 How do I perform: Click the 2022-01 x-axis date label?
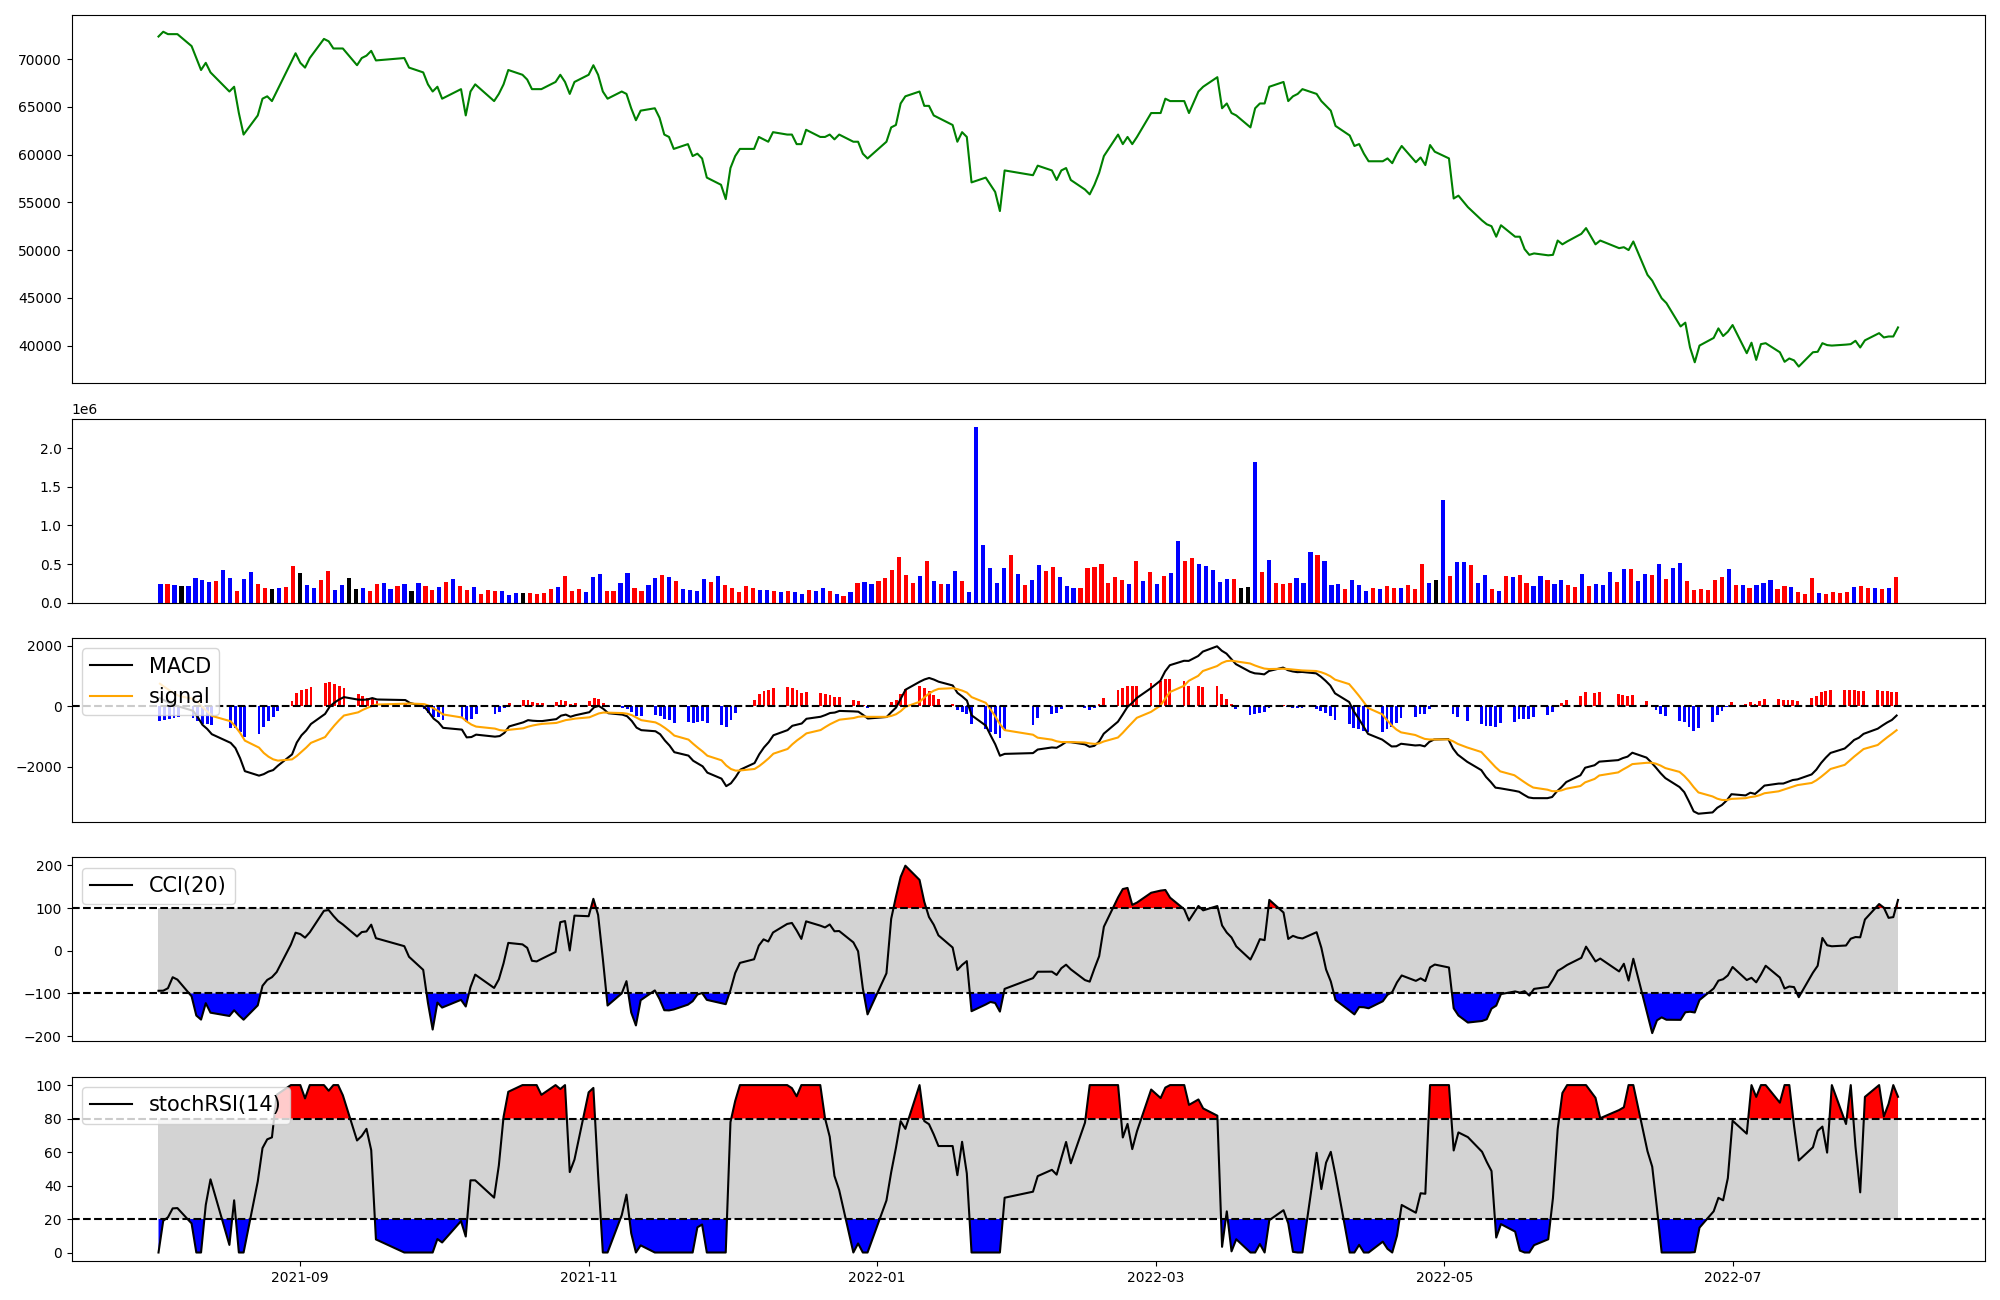coord(877,1277)
